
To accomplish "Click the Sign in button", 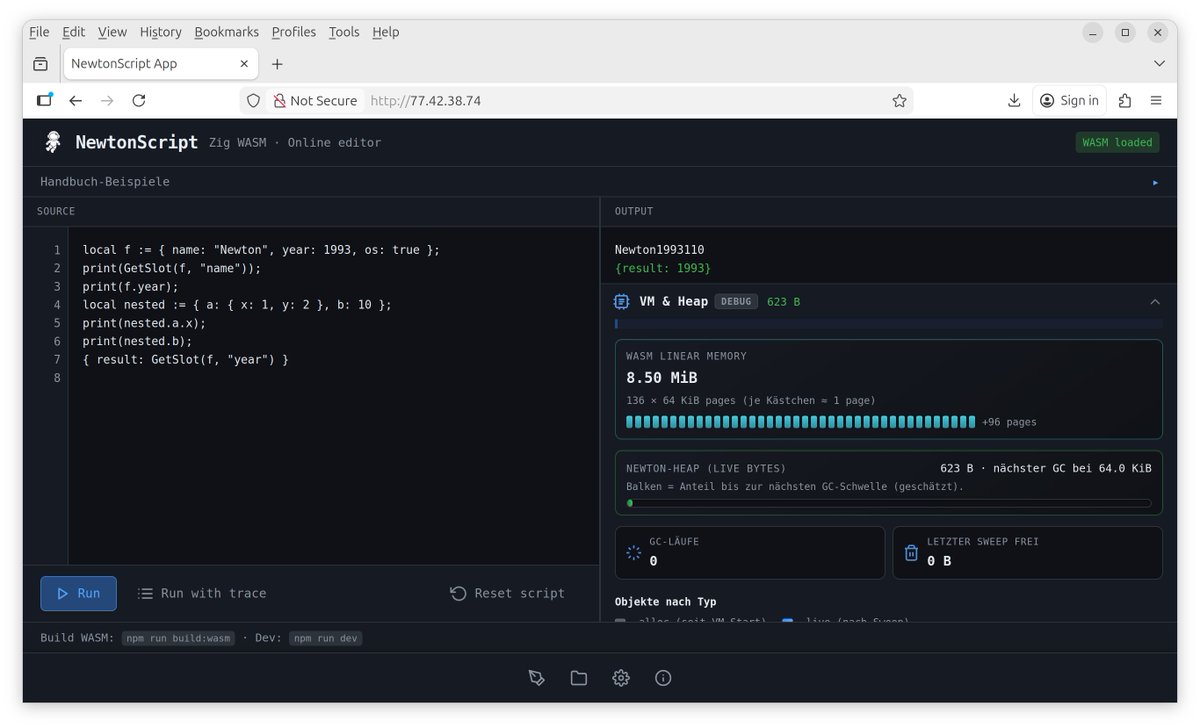I will tap(1069, 100).
